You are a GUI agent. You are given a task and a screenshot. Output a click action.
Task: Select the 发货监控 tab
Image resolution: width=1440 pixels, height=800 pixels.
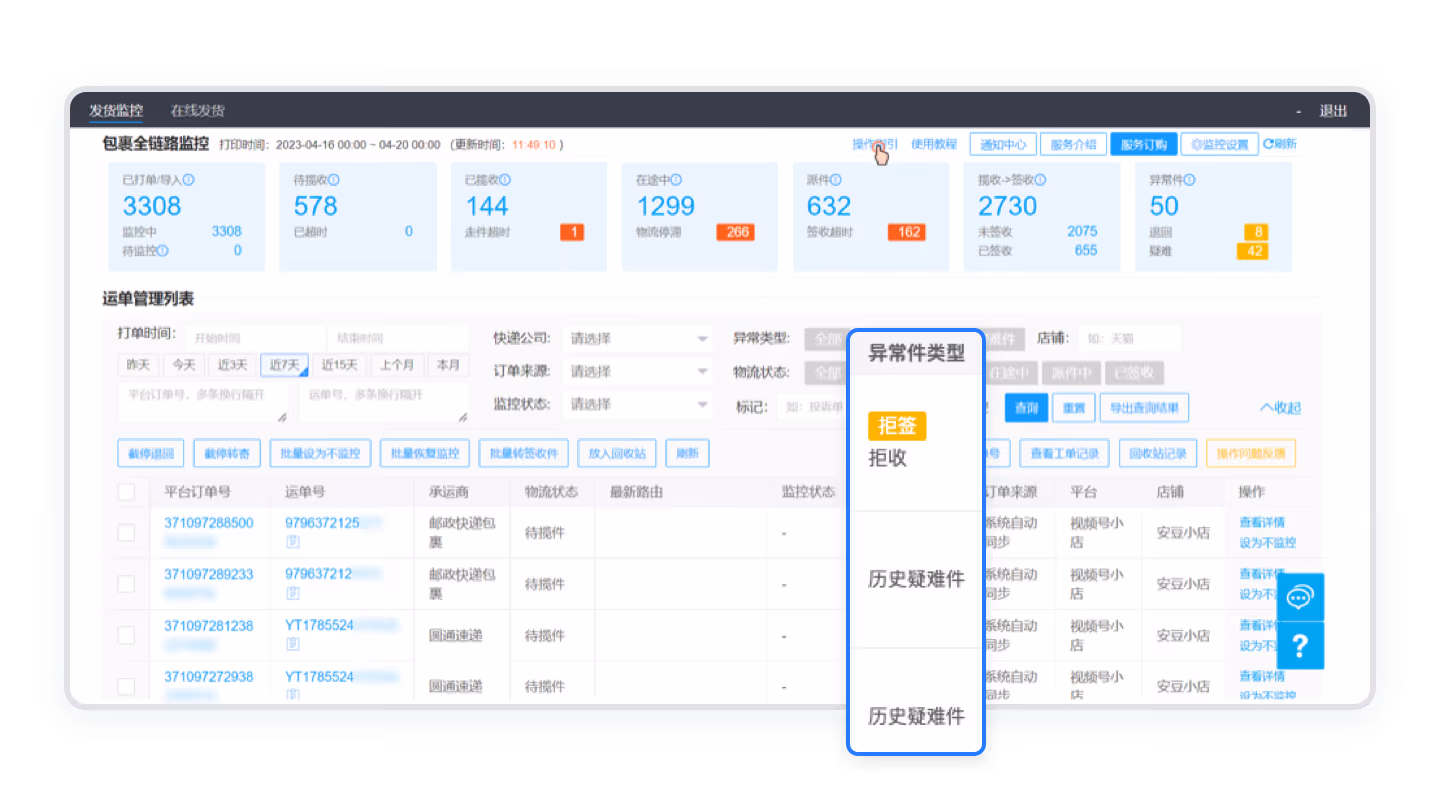pyautogui.click(x=116, y=110)
